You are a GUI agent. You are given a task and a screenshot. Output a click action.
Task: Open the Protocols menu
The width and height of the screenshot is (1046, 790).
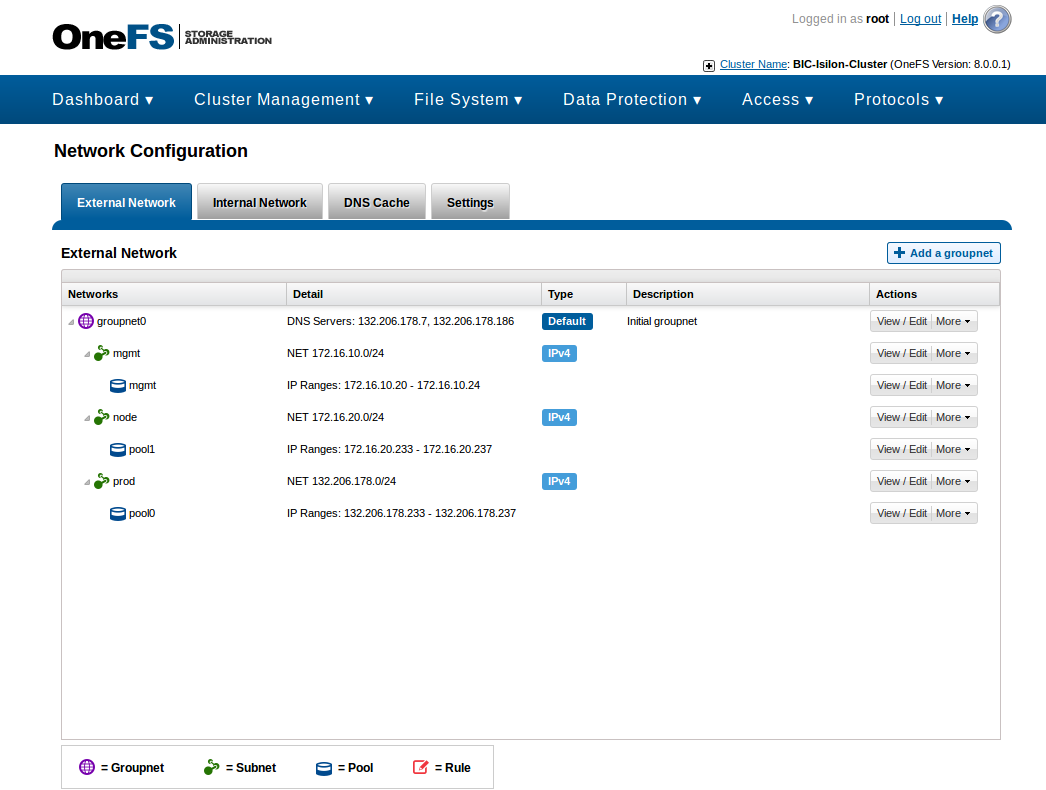tap(899, 99)
